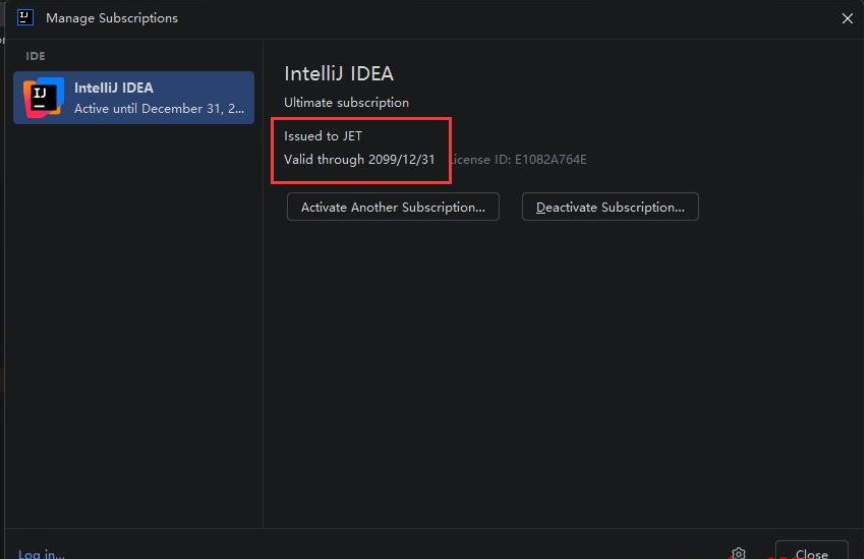Click the 'Issued to JET' text
This screenshot has width=864, height=559.
tap(323, 136)
